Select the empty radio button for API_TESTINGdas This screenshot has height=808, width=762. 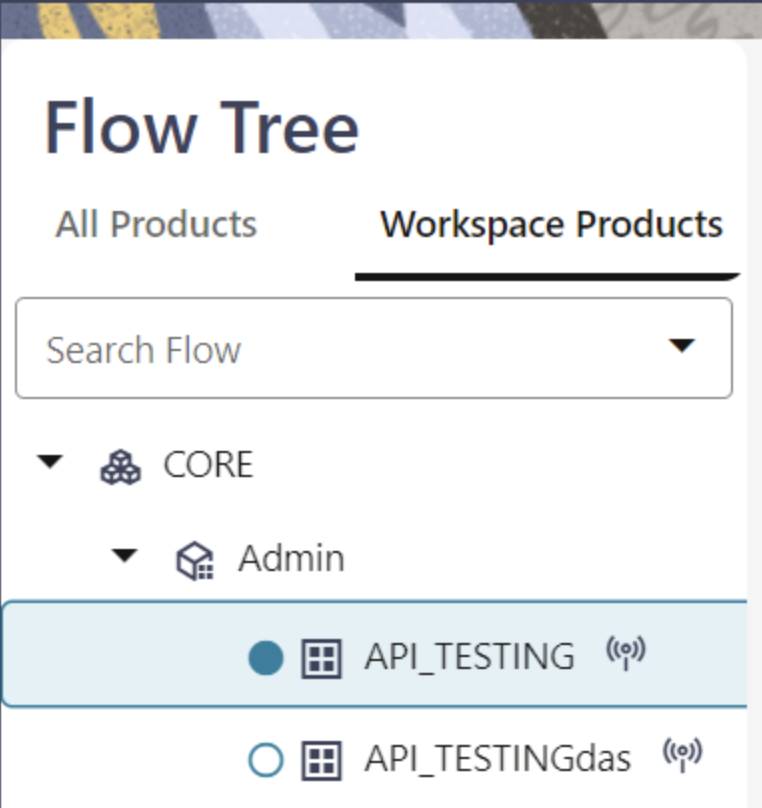pyautogui.click(x=266, y=760)
